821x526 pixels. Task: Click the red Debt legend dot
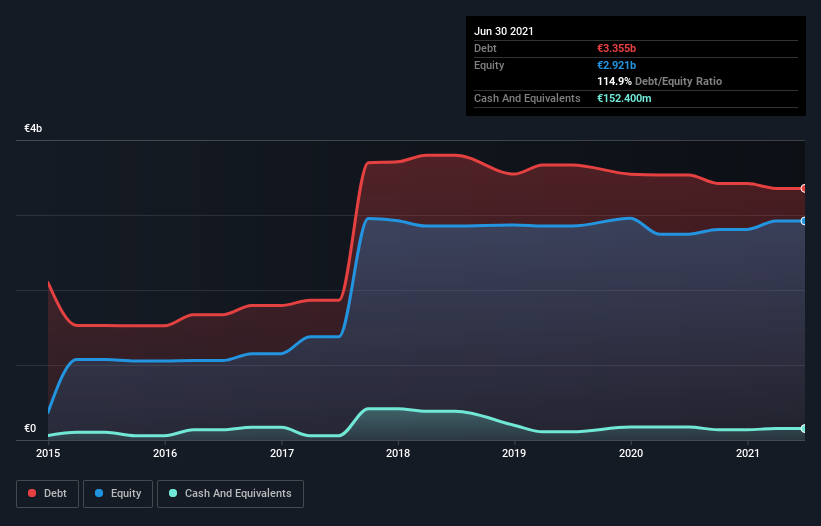pyautogui.click(x=32, y=493)
